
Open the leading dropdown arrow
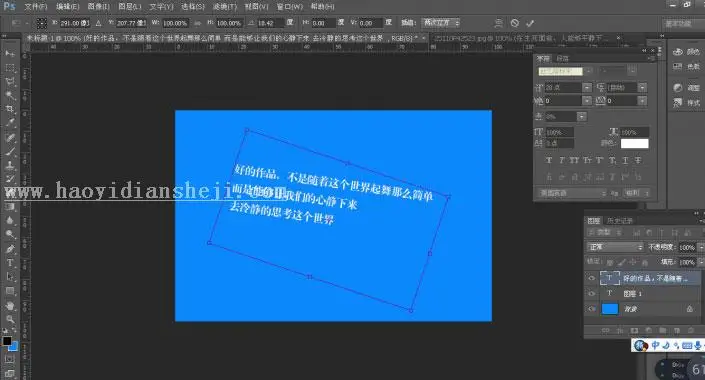pyautogui.click(x=643, y=88)
